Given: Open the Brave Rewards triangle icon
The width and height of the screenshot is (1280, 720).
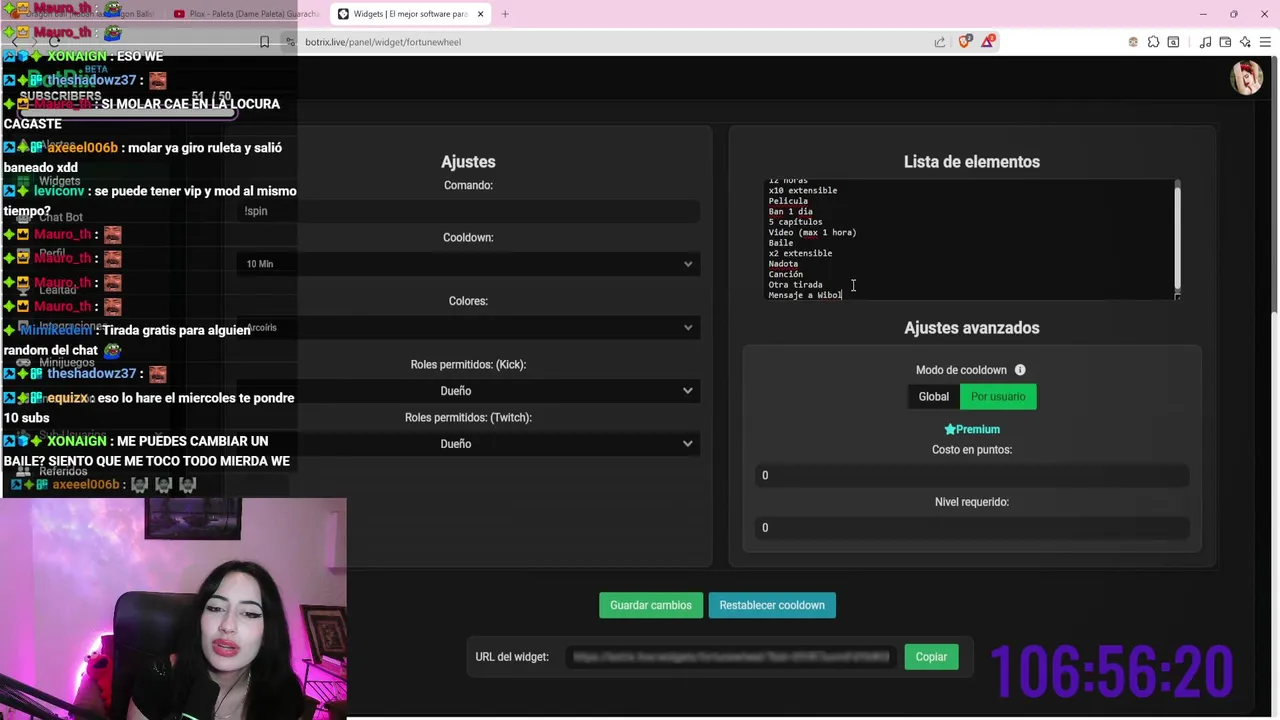Looking at the screenshot, I should 988,41.
